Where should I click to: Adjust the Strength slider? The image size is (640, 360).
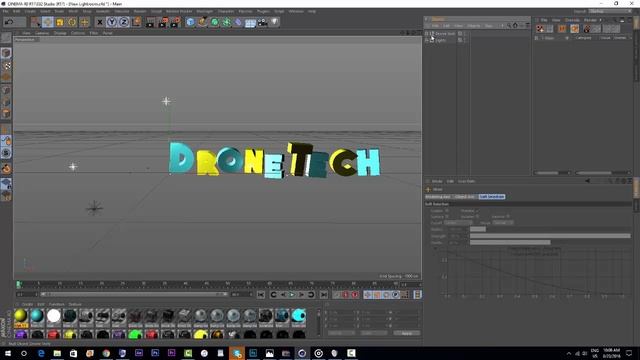pos(550,236)
